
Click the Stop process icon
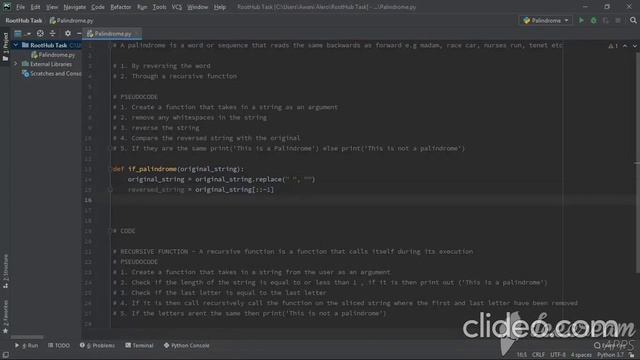(618, 20)
